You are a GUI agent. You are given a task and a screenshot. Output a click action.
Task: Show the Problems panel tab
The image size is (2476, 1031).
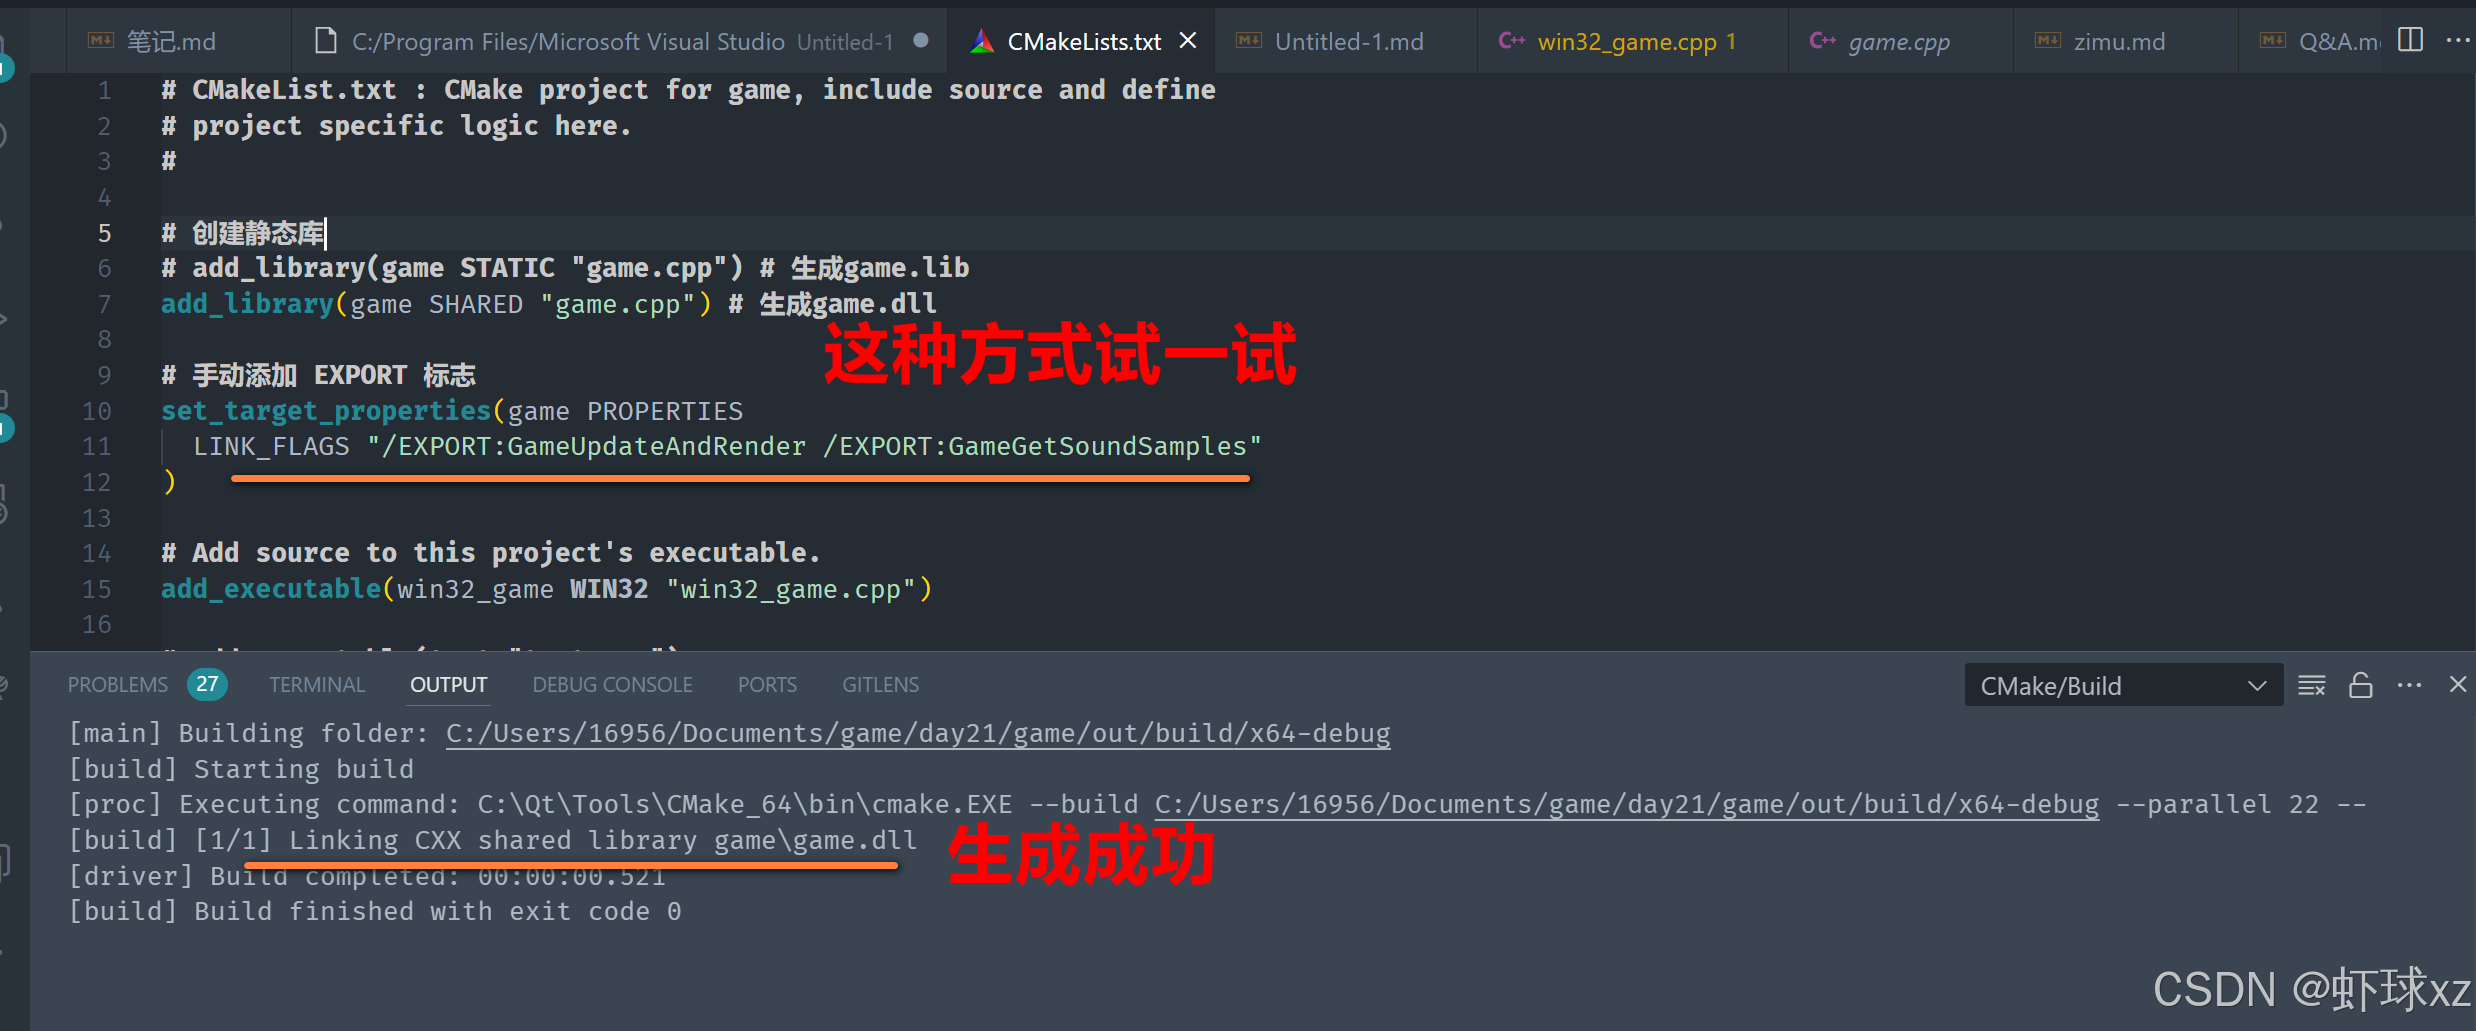tap(118, 685)
